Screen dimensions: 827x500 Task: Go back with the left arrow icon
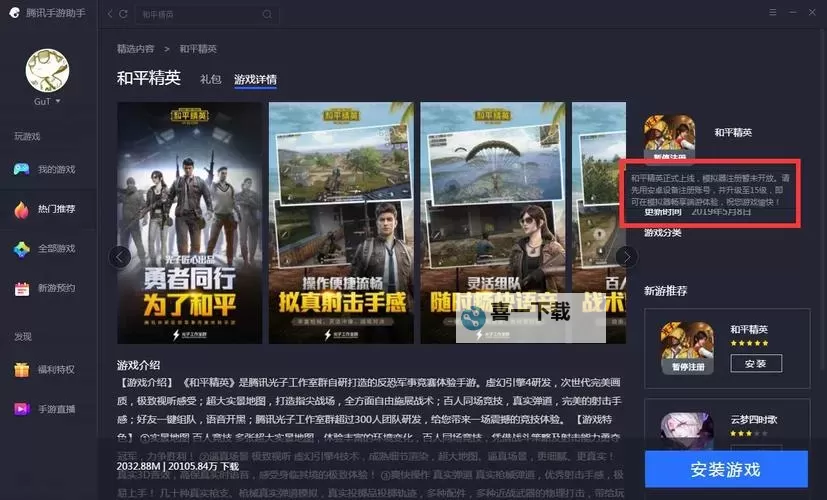[110, 14]
